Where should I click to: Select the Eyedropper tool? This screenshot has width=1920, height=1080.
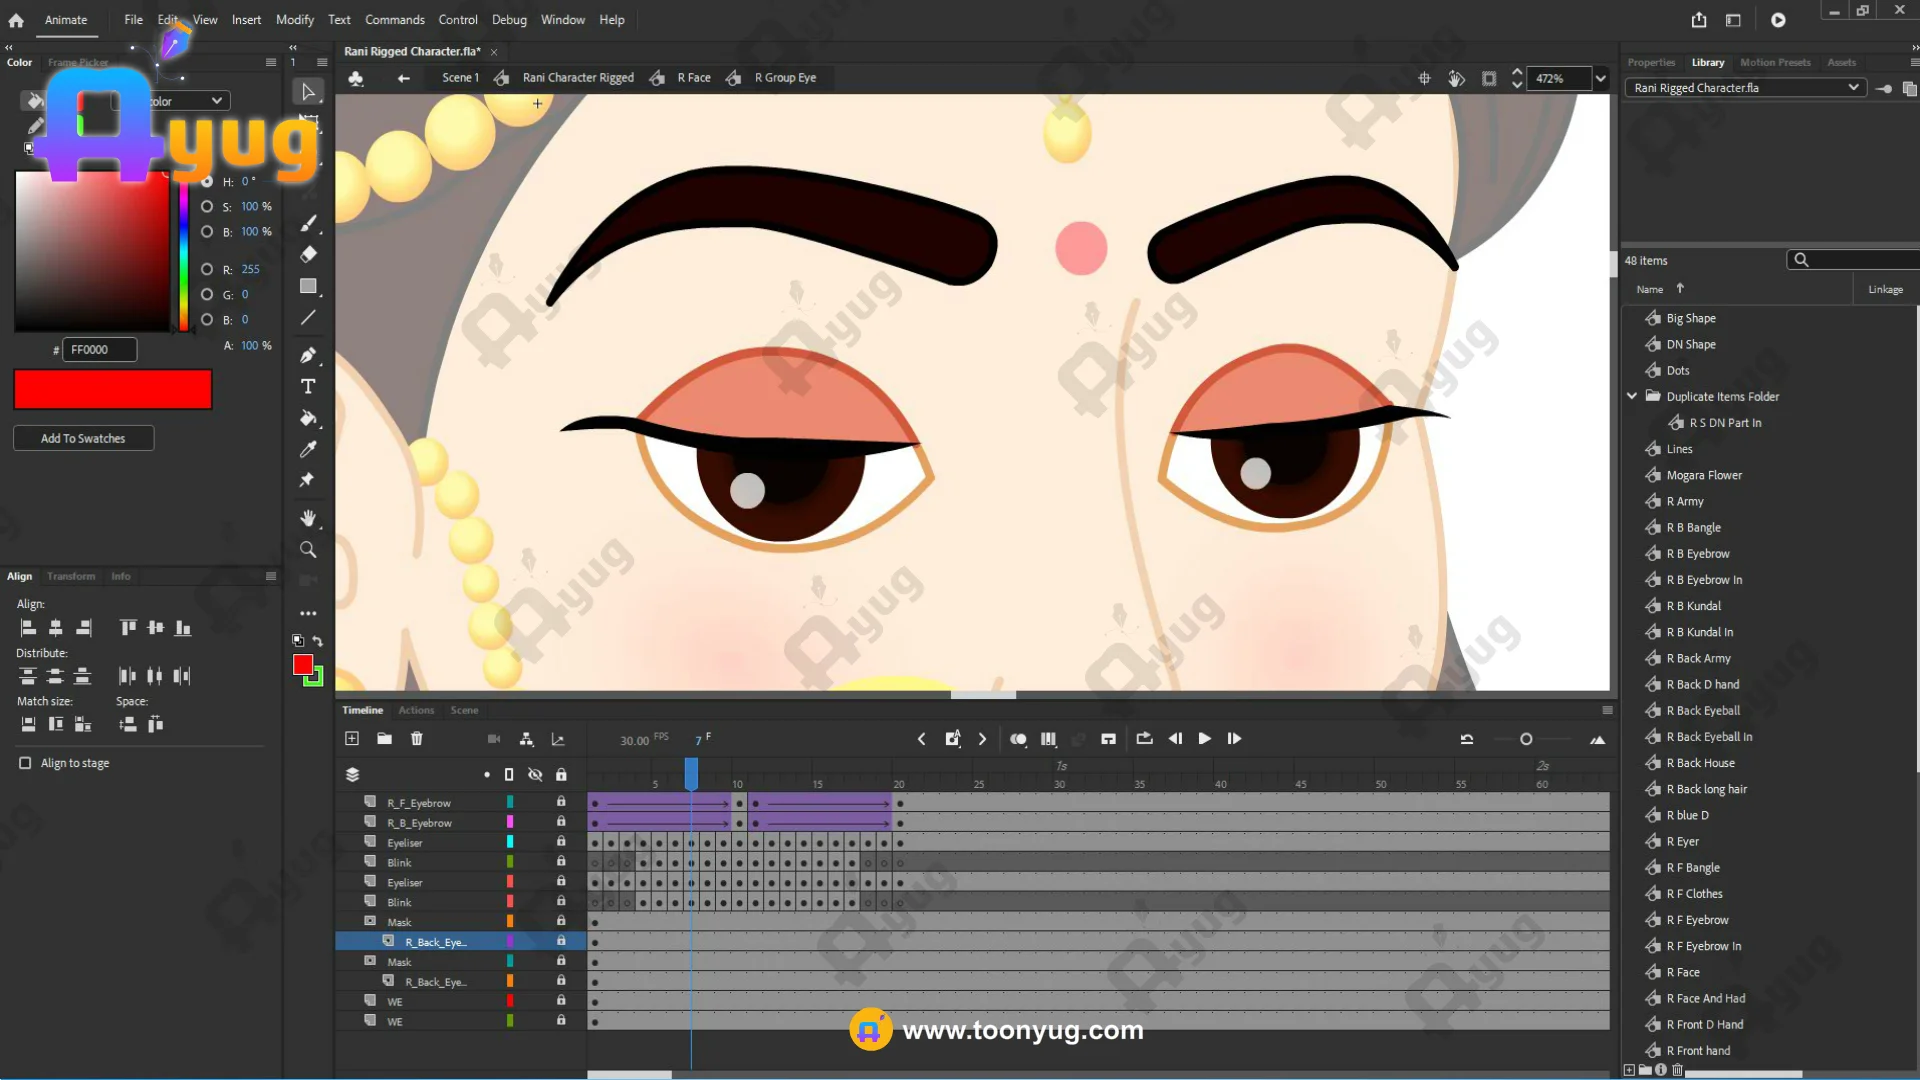[308, 449]
